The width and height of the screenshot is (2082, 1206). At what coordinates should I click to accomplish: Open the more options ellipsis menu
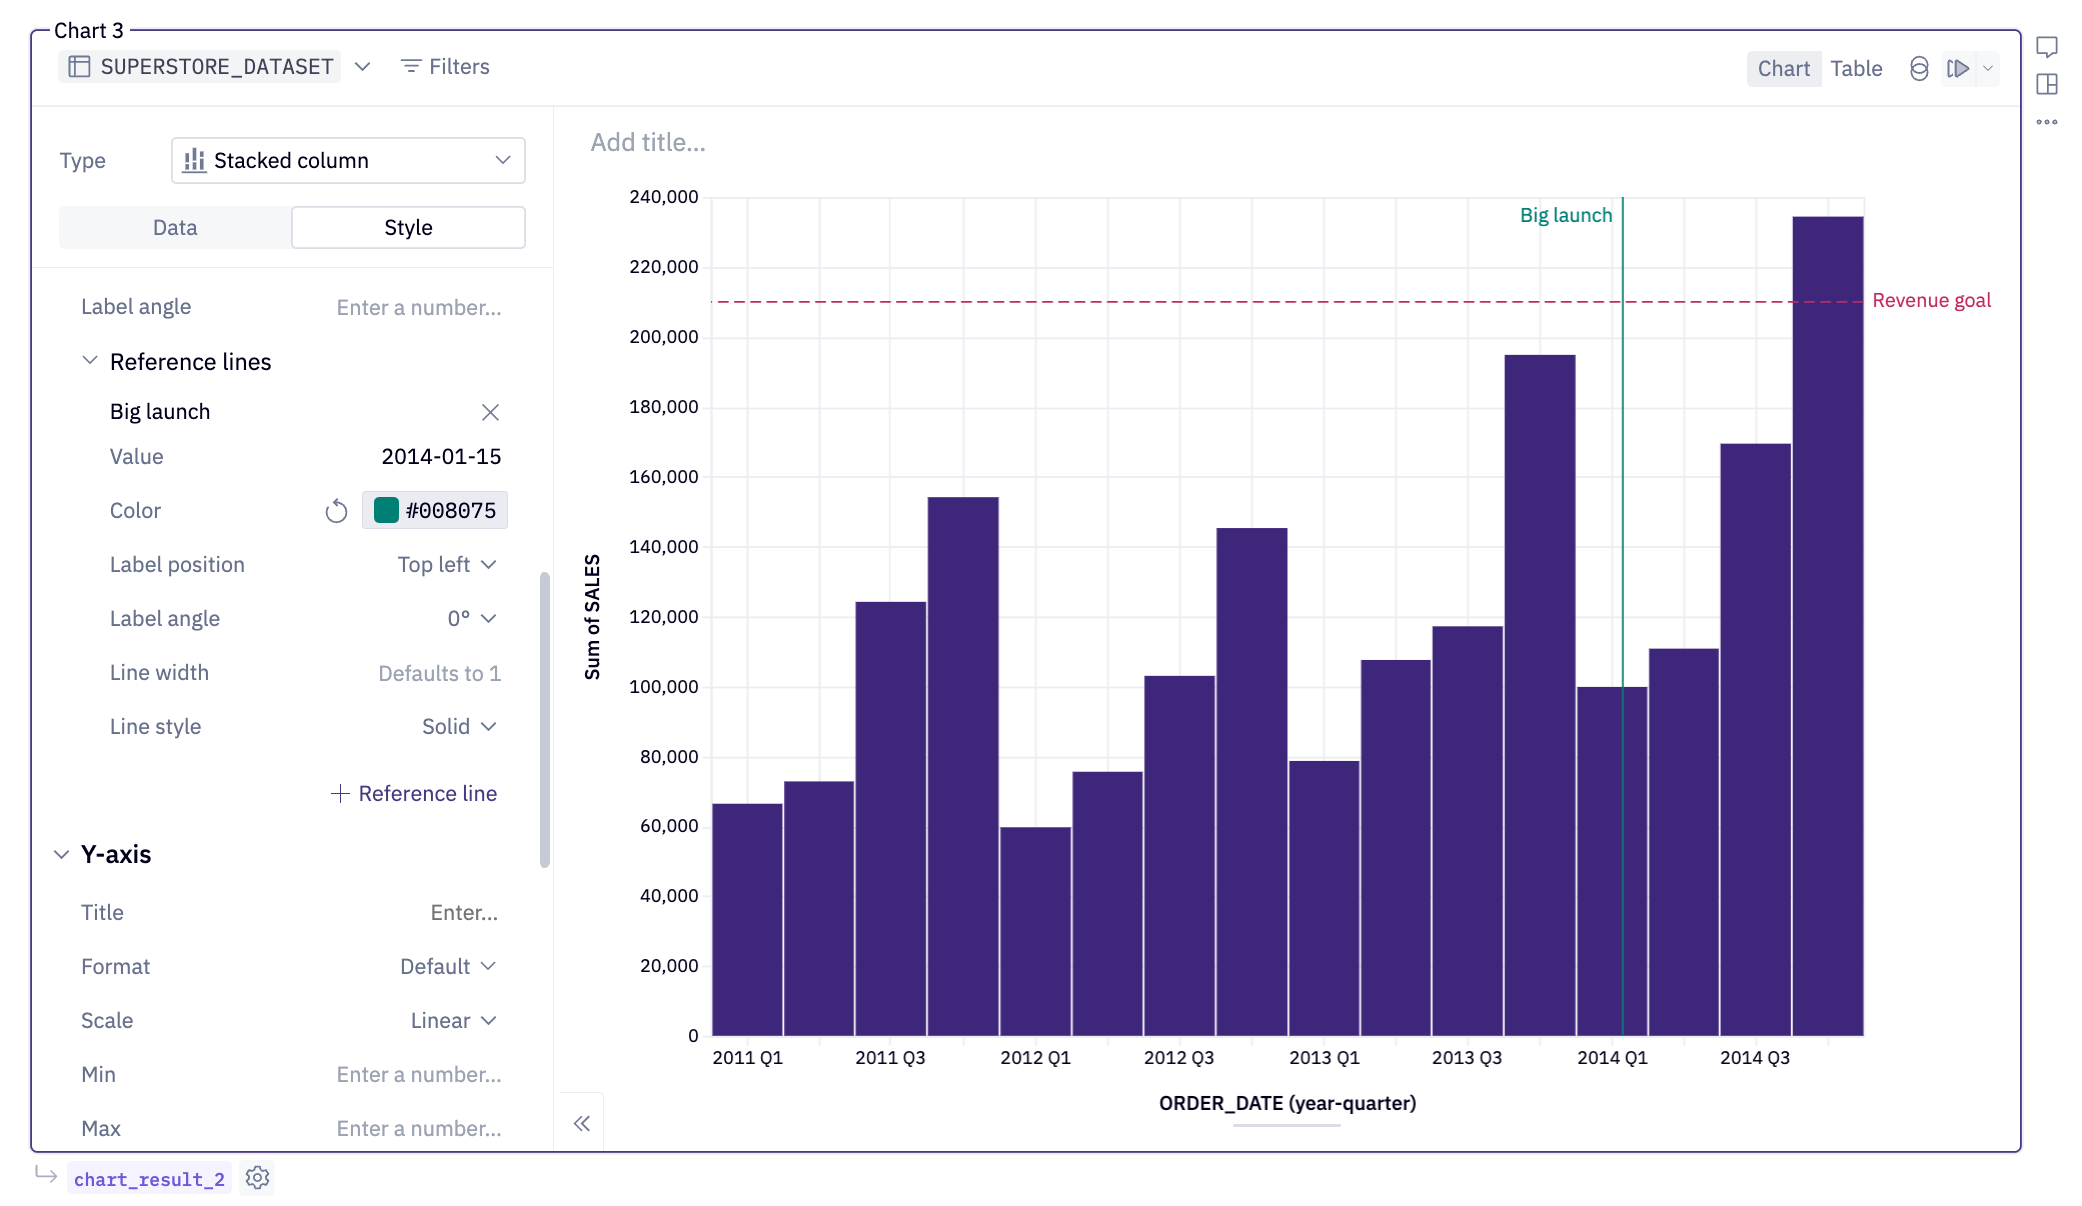pos(2046,123)
